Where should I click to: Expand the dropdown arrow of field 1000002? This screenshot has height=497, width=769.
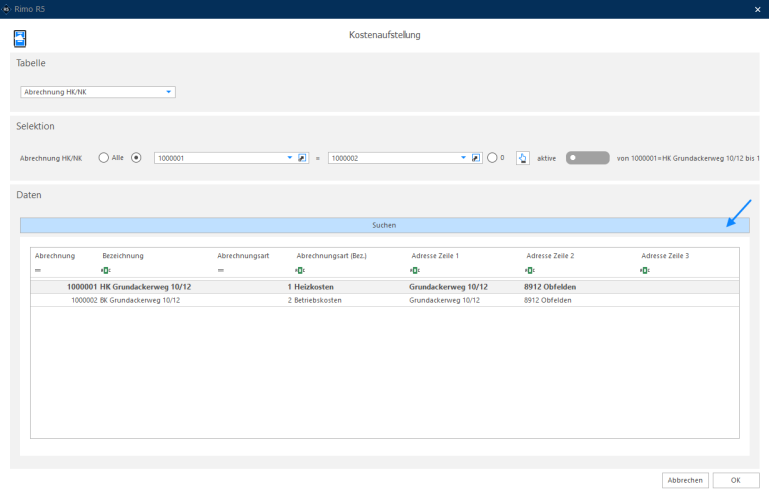tap(463, 158)
